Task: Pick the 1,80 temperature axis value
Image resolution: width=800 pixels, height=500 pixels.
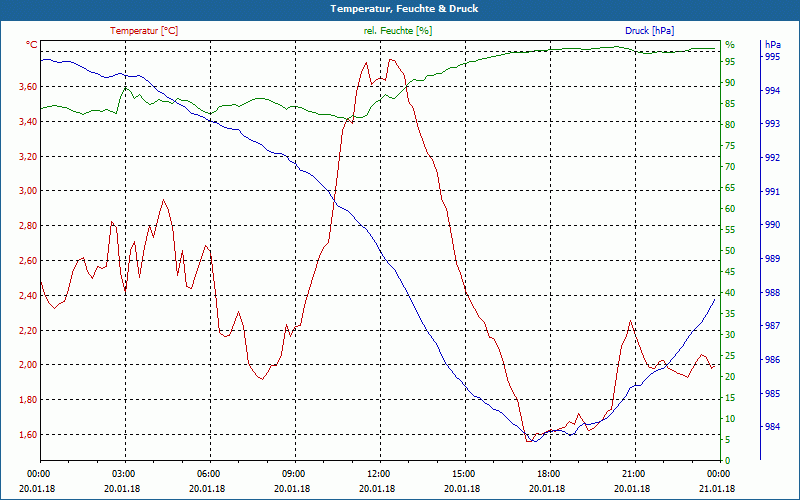Action: (28, 399)
